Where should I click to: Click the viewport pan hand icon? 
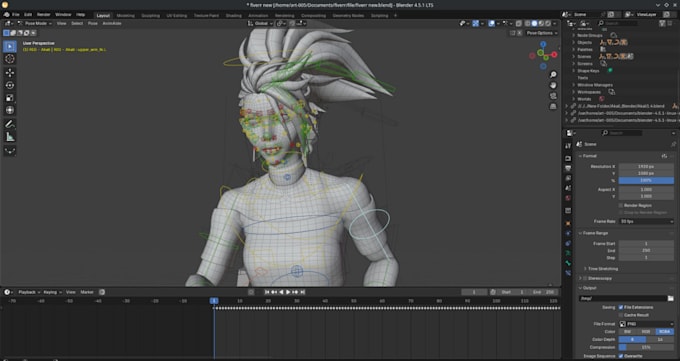[553, 85]
